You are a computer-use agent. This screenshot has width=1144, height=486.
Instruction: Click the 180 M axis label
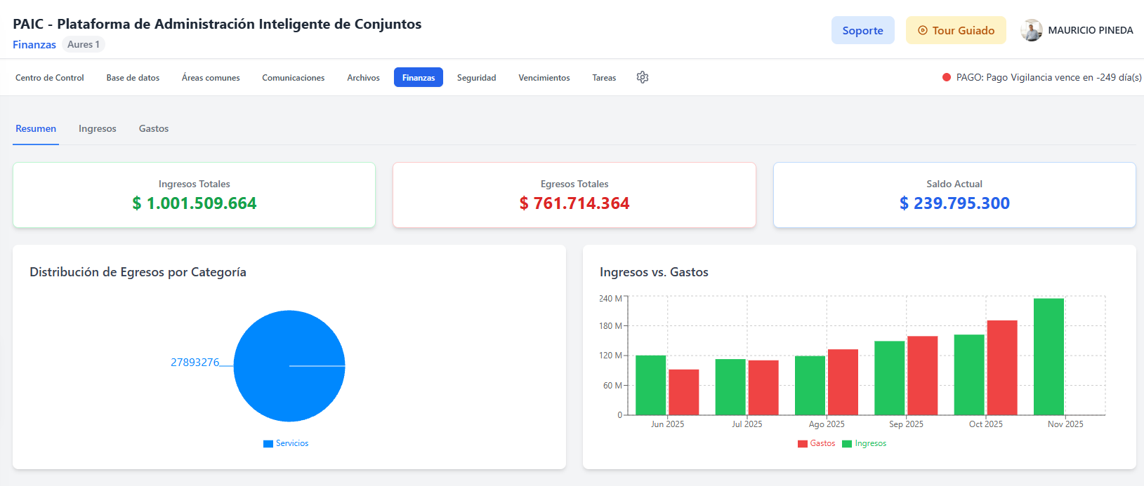pyautogui.click(x=611, y=325)
